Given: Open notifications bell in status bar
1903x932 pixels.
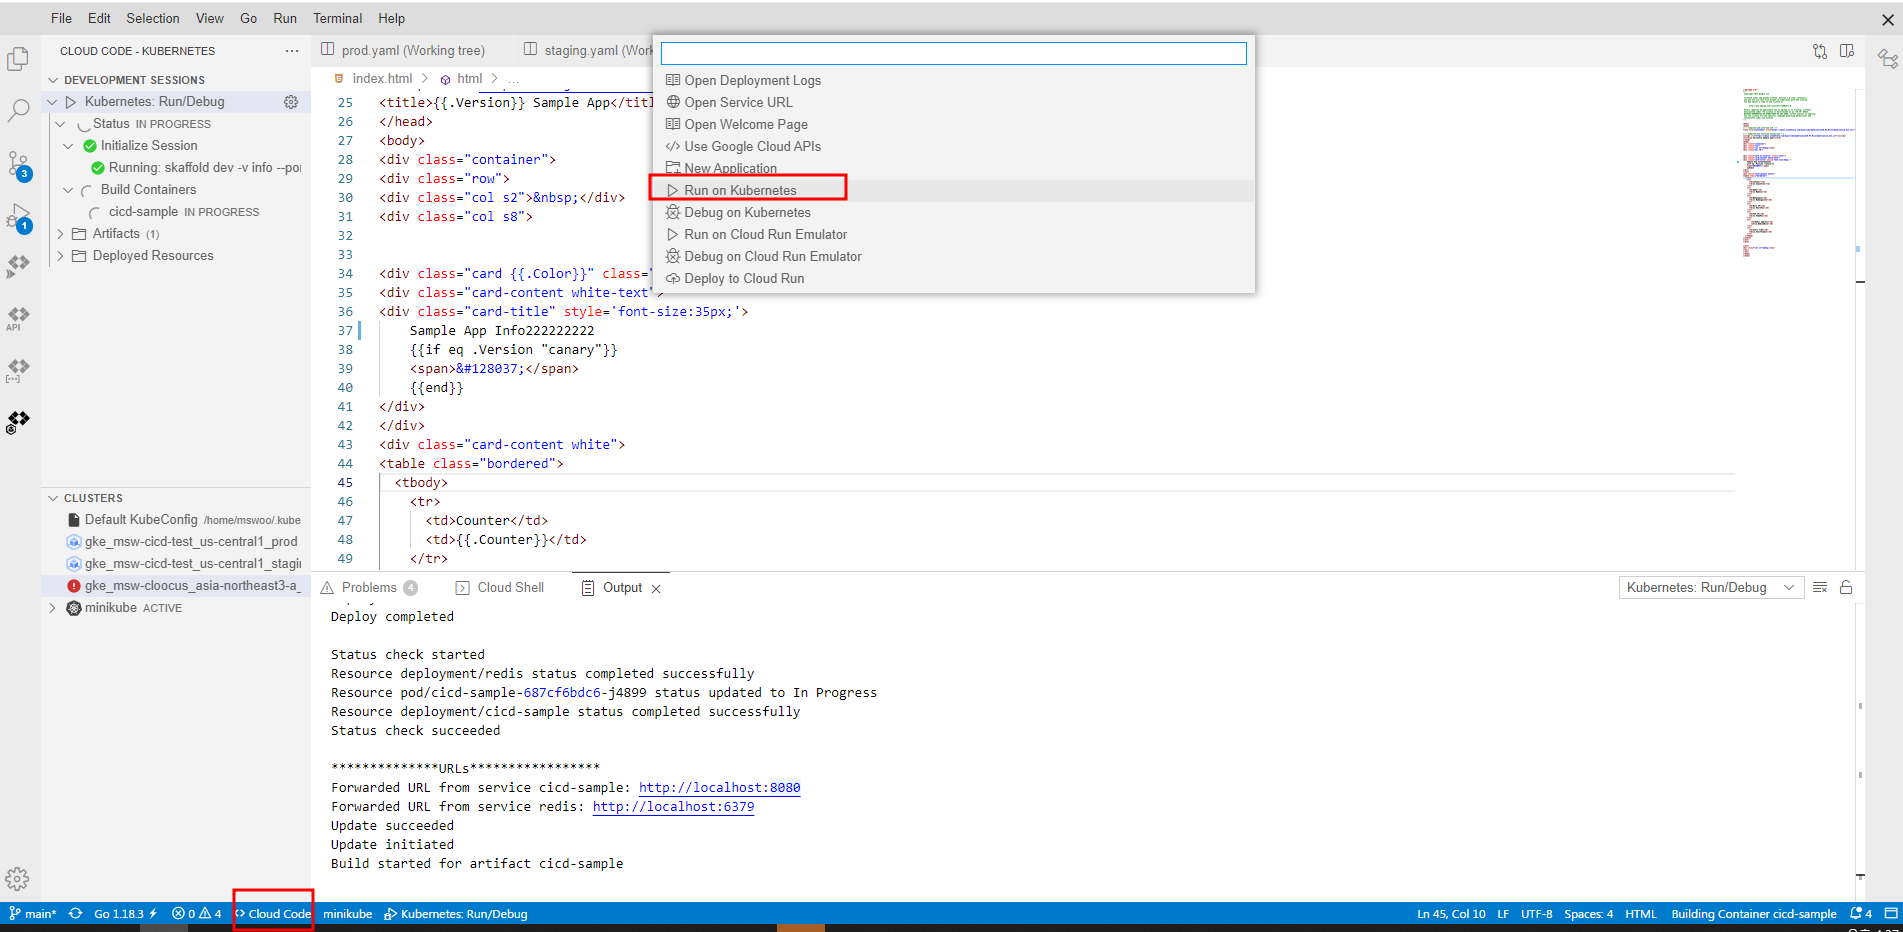Looking at the screenshot, I should click(1861, 914).
